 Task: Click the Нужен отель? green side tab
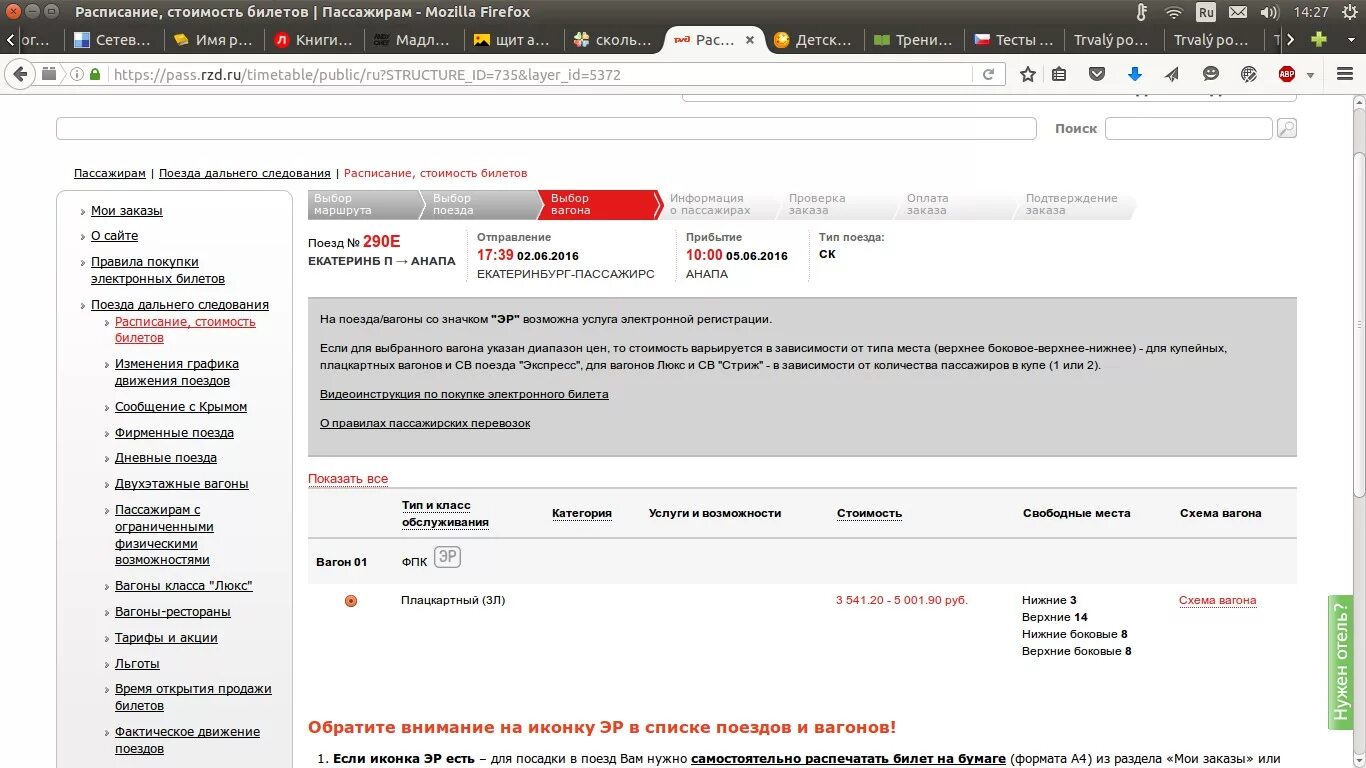1340,661
